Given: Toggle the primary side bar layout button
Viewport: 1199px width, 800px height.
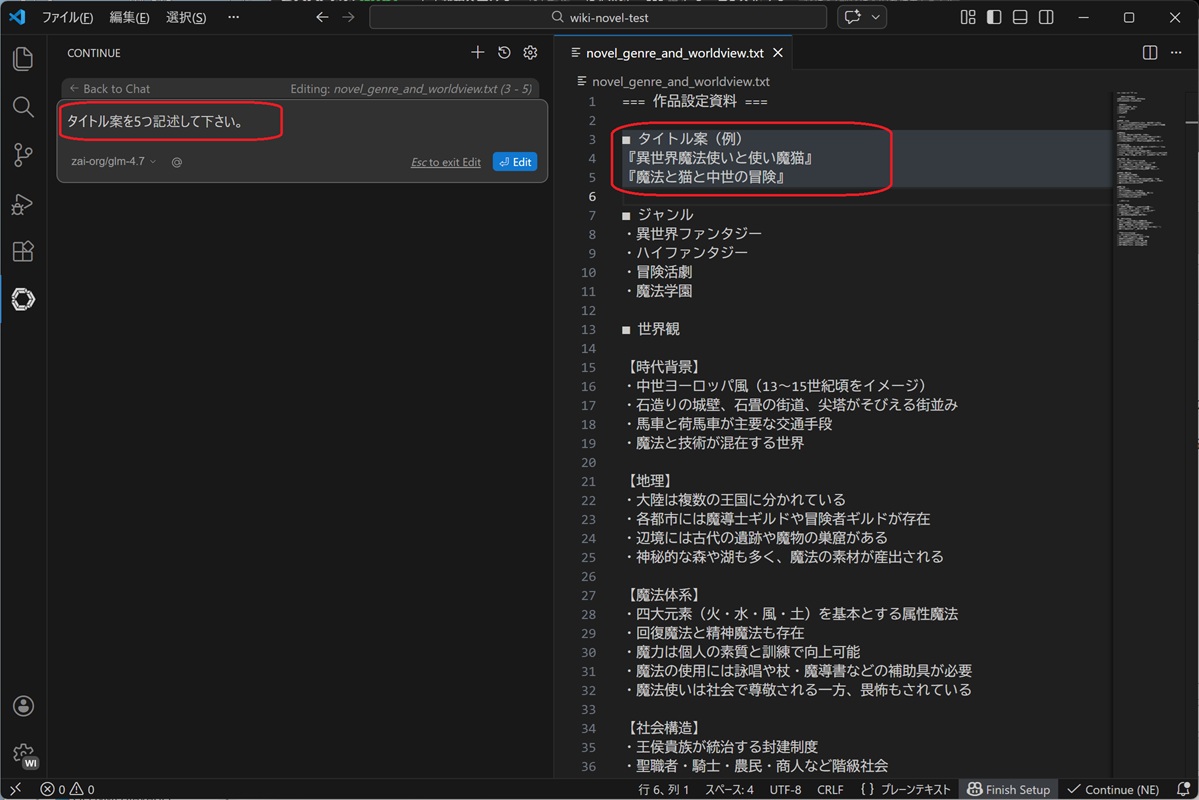Looking at the screenshot, I should tap(994, 18).
